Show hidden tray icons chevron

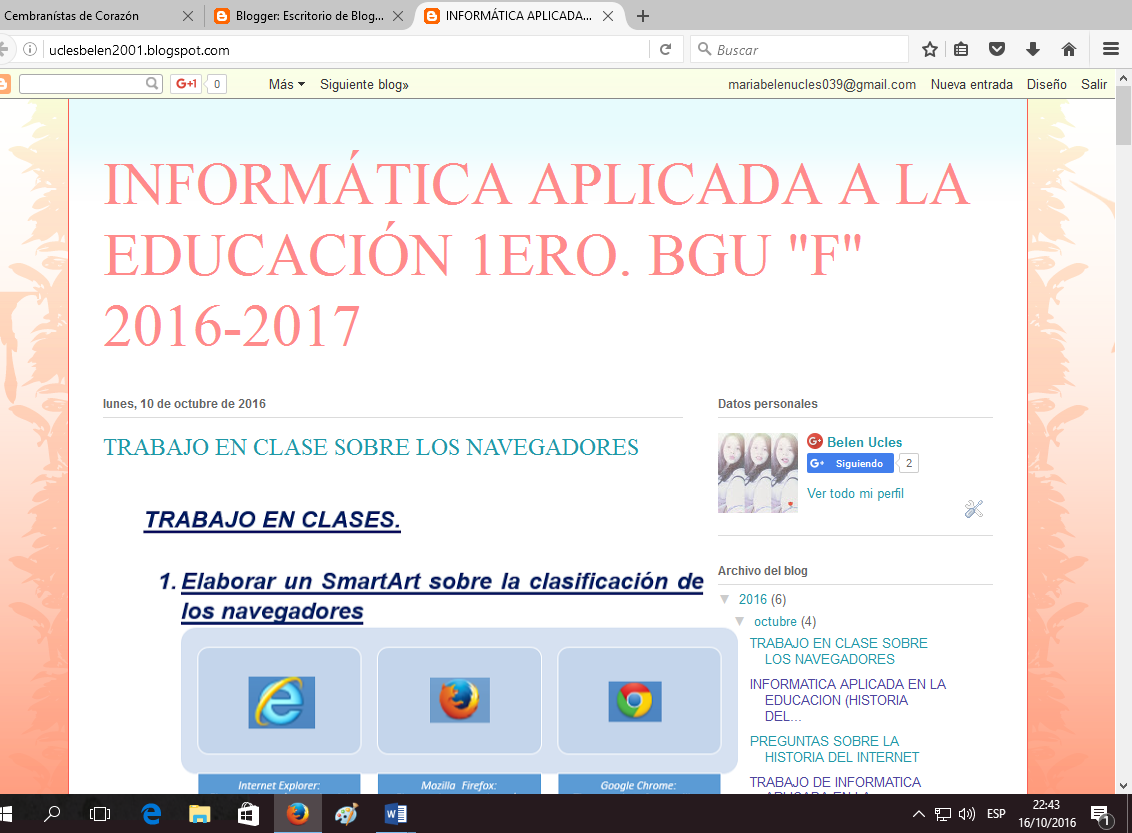click(x=918, y=814)
